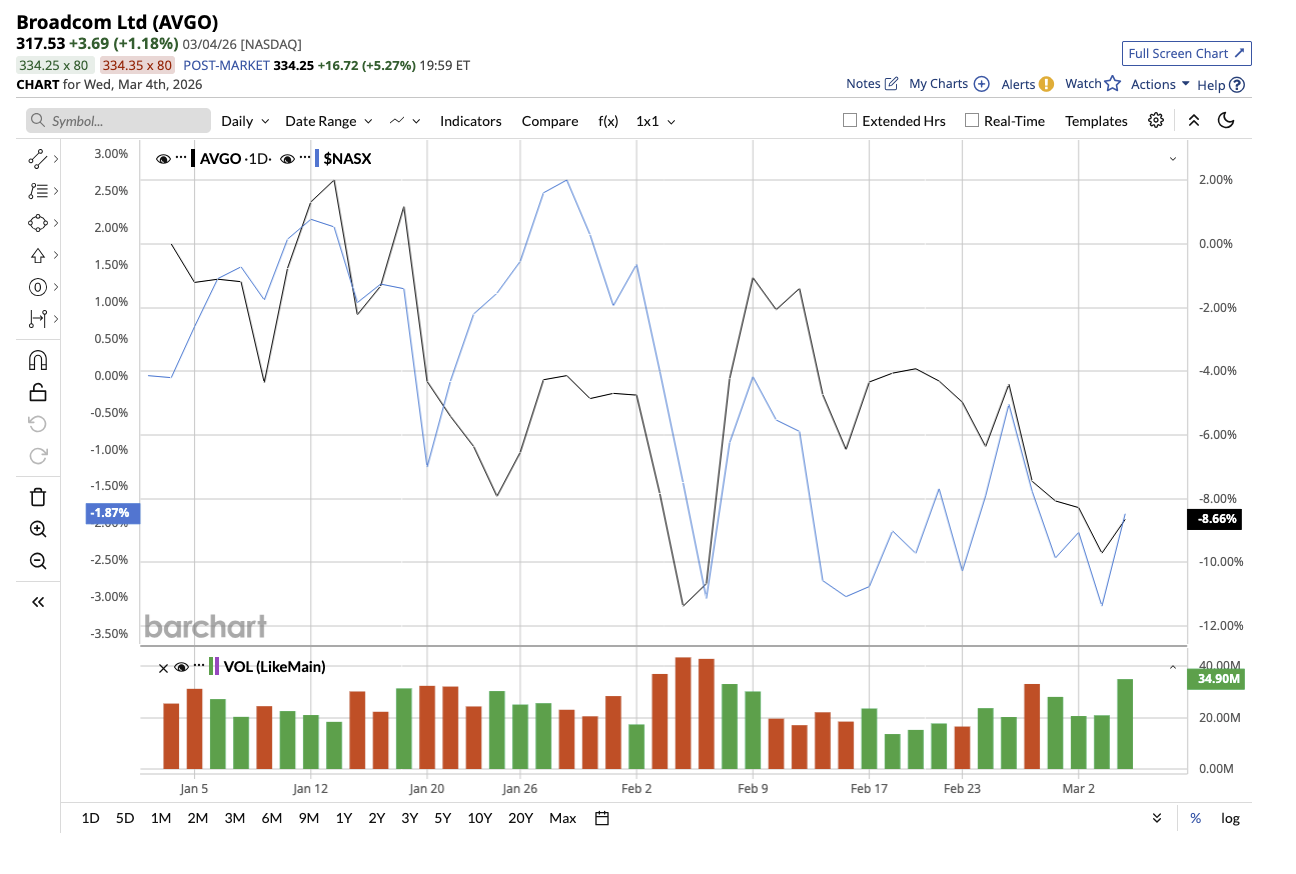
Task: Select the 1M time range
Action: click(x=161, y=818)
